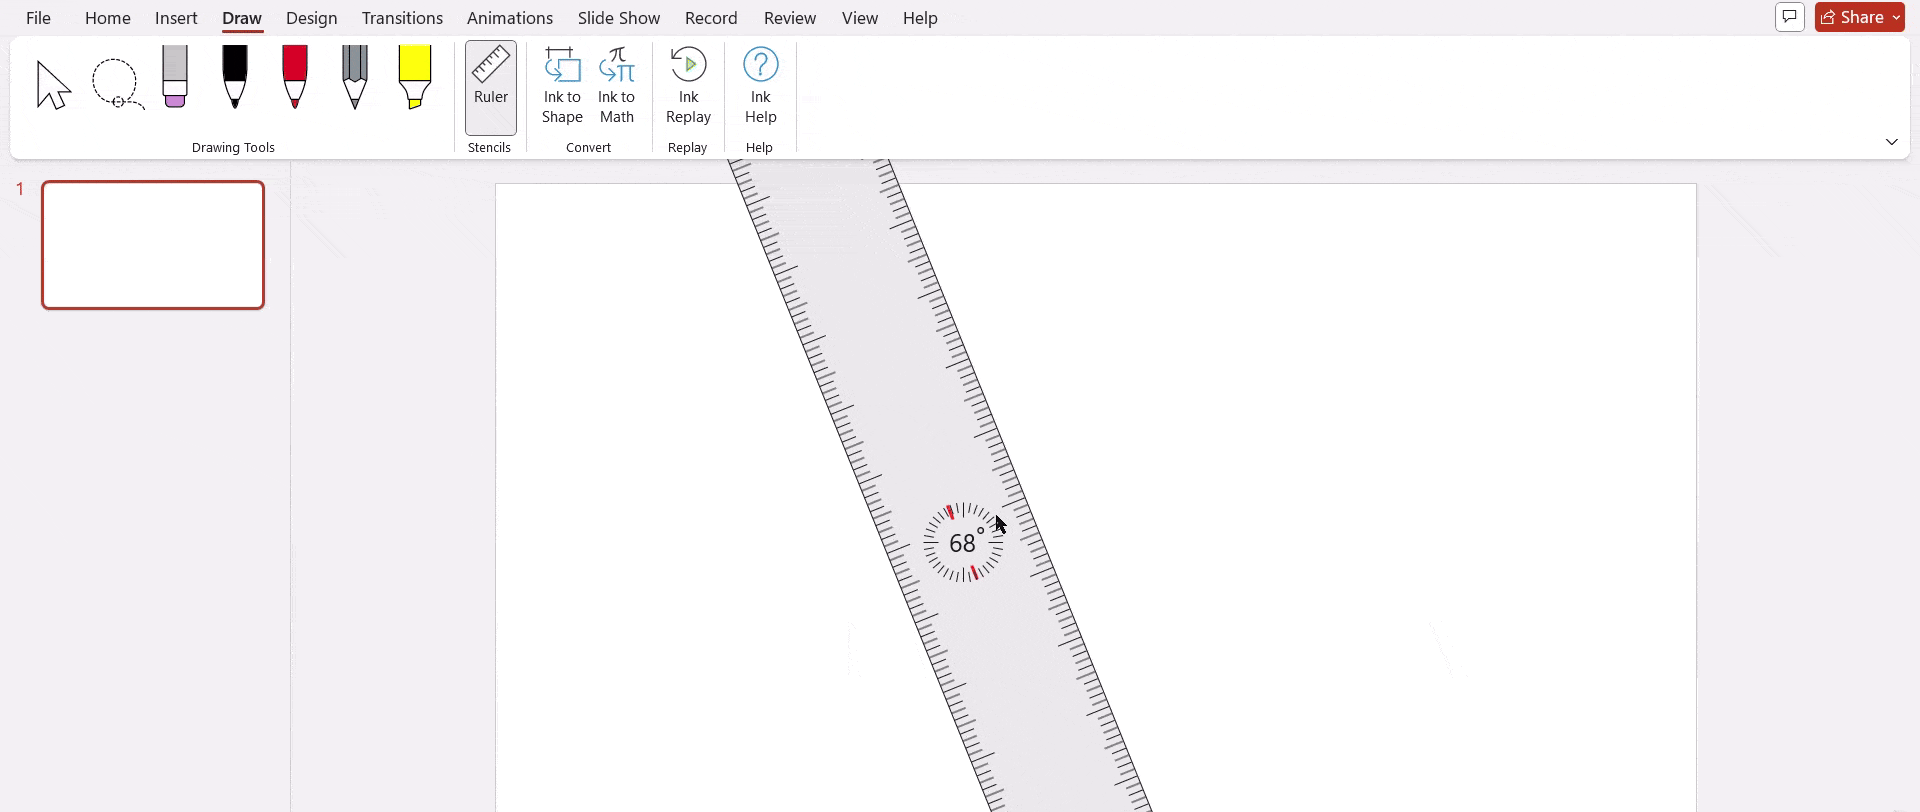Image resolution: width=1920 pixels, height=812 pixels.
Task: Switch to the Transitions tab
Action: 402,18
